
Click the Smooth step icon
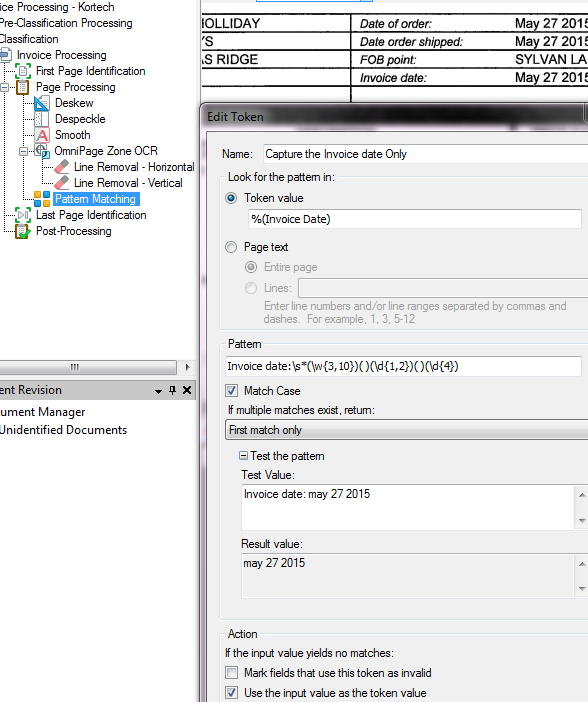pyautogui.click(x=42, y=135)
